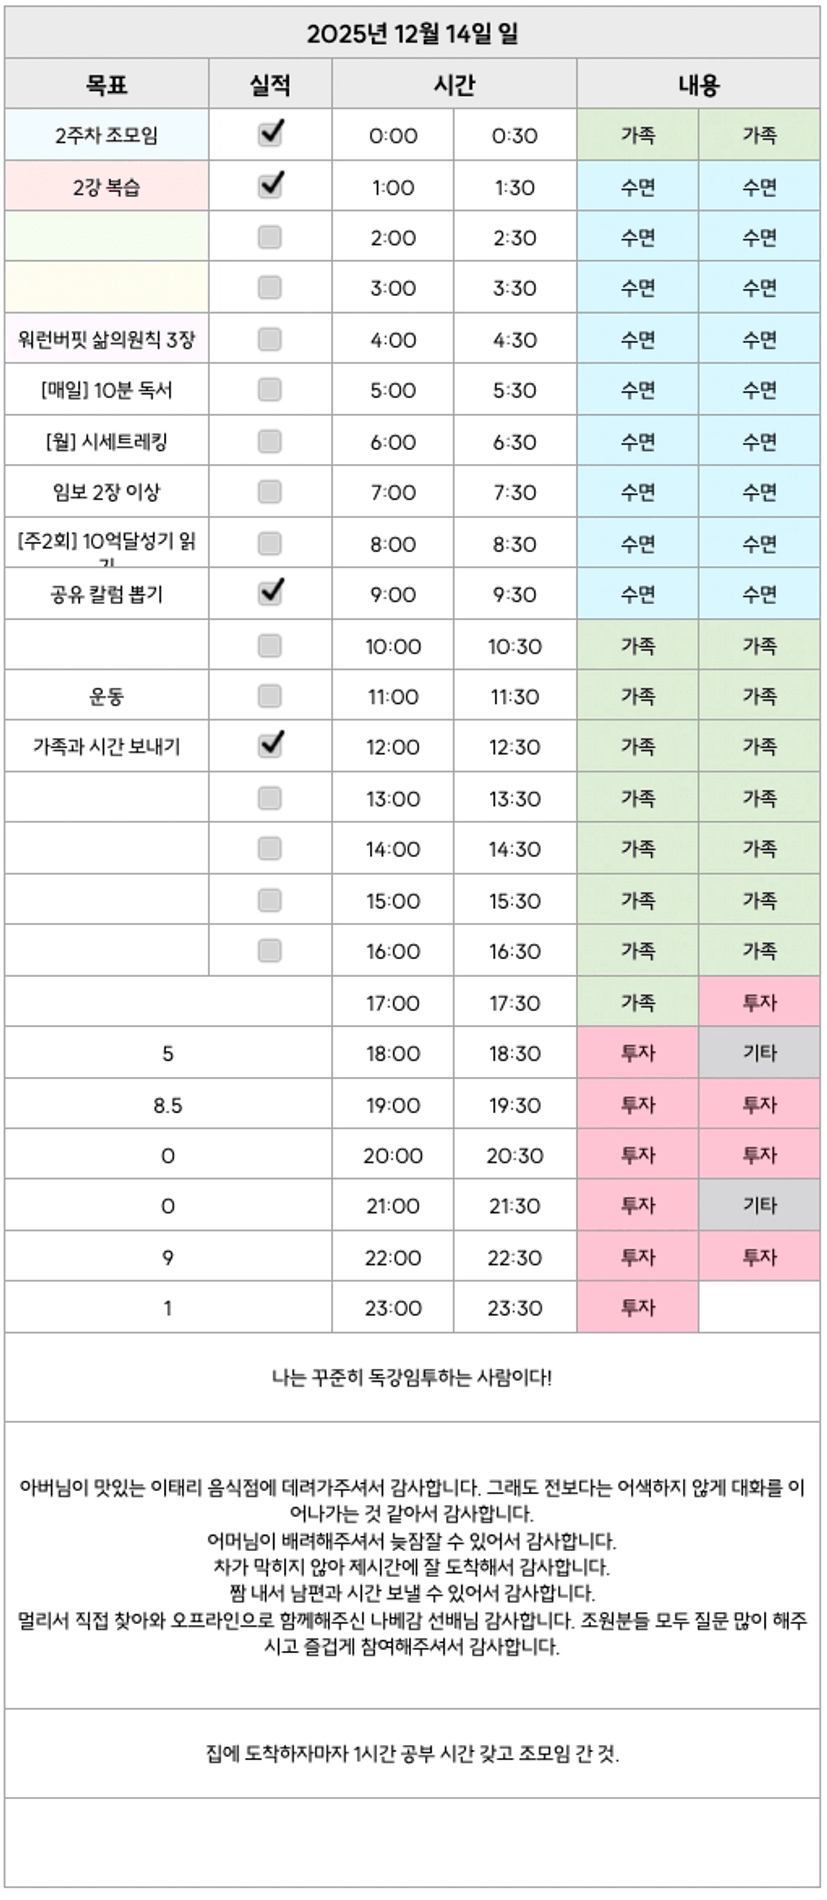Uncheck the 가족과 시간 보내기 checkbox
This screenshot has width=827, height=1900.
(x=270, y=746)
